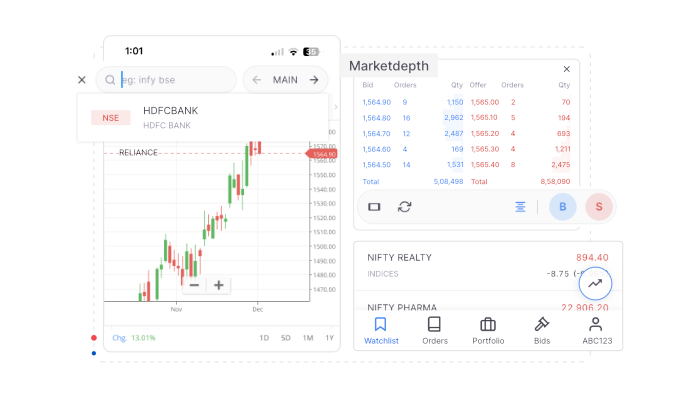Zoom out the chart with minus button
Image resolution: width=700 pixels, height=400 pixels.
tap(194, 285)
